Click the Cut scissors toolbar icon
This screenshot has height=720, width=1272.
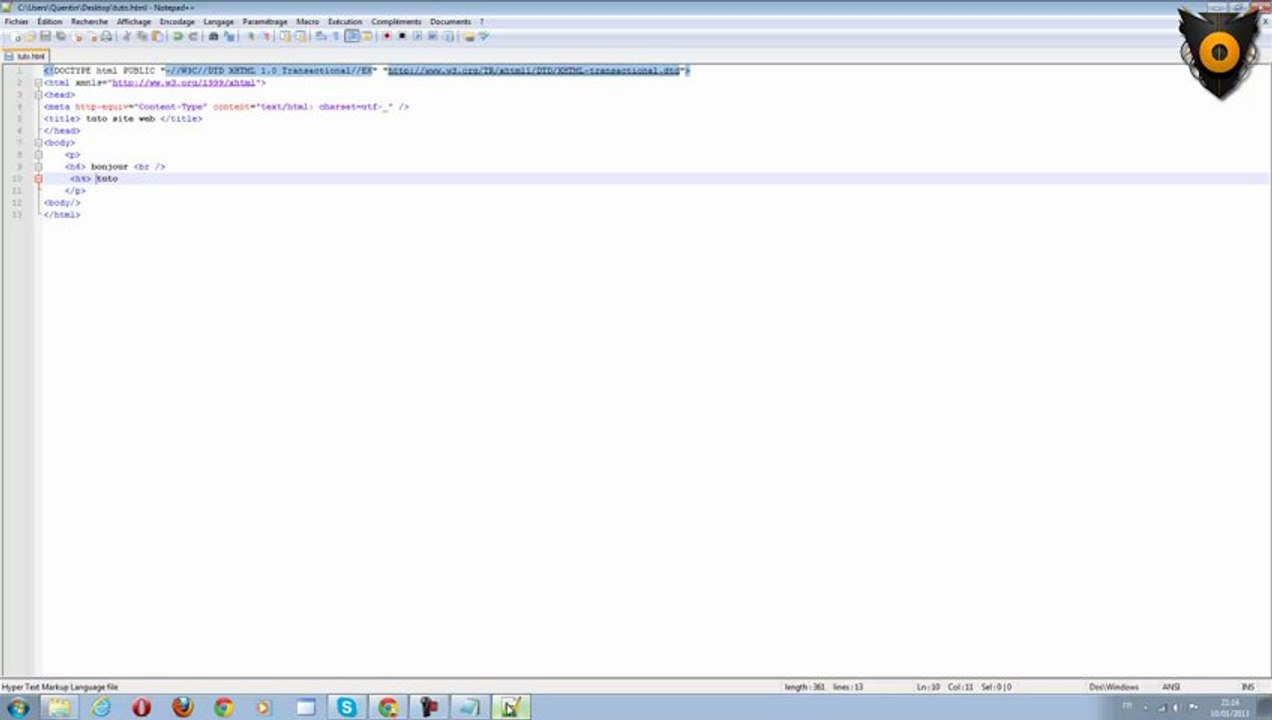pyautogui.click(x=126, y=36)
